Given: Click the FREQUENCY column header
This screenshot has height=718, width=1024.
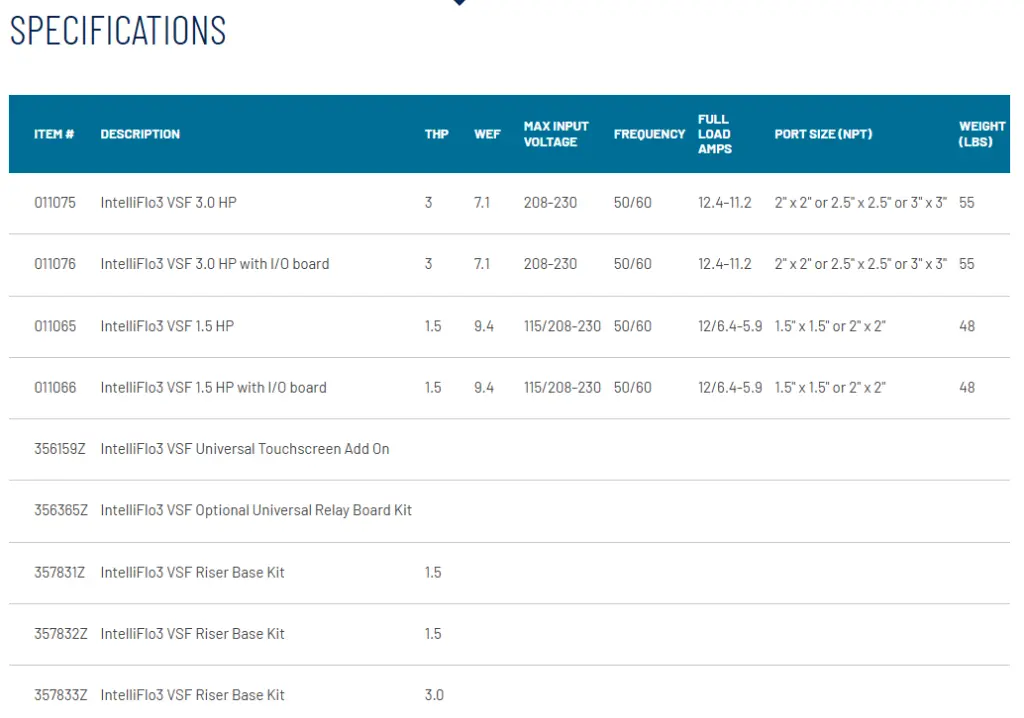Looking at the screenshot, I should (649, 134).
